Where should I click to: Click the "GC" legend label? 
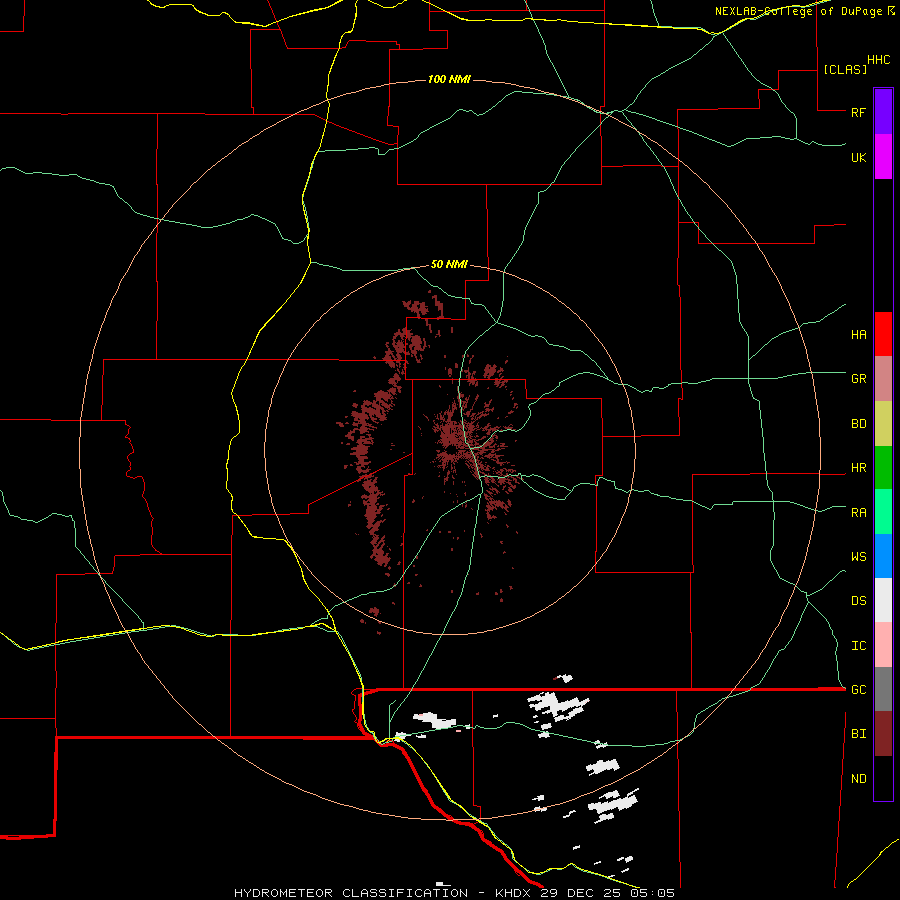point(858,689)
